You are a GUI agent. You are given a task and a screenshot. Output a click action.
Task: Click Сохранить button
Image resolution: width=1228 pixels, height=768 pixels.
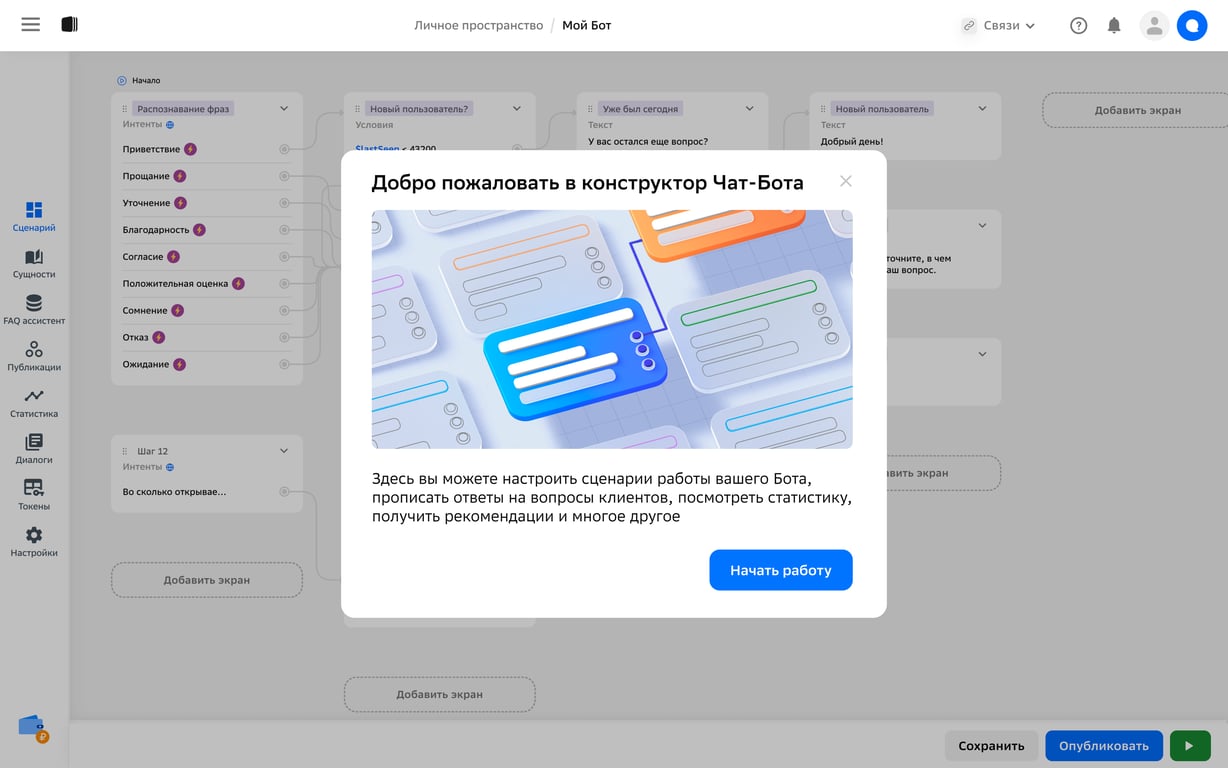(991, 745)
